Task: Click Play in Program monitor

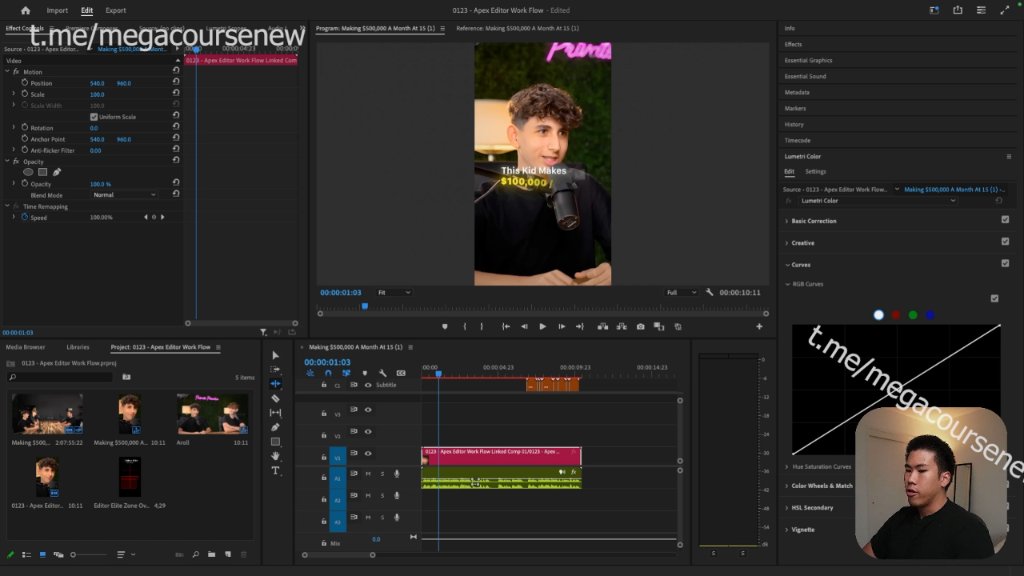Action: (542, 327)
